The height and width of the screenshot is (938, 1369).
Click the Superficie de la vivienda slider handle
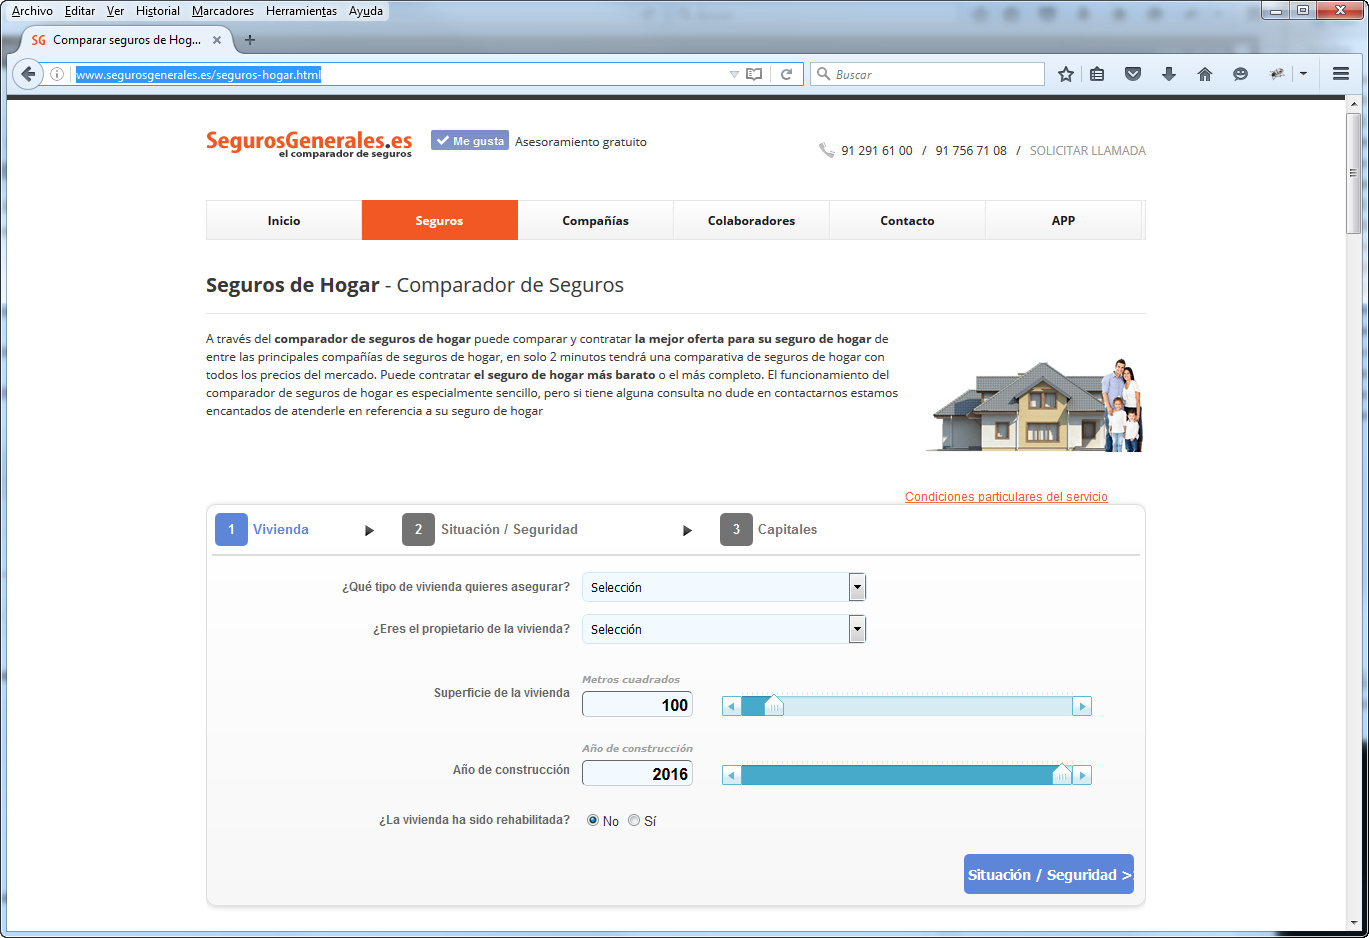[774, 705]
